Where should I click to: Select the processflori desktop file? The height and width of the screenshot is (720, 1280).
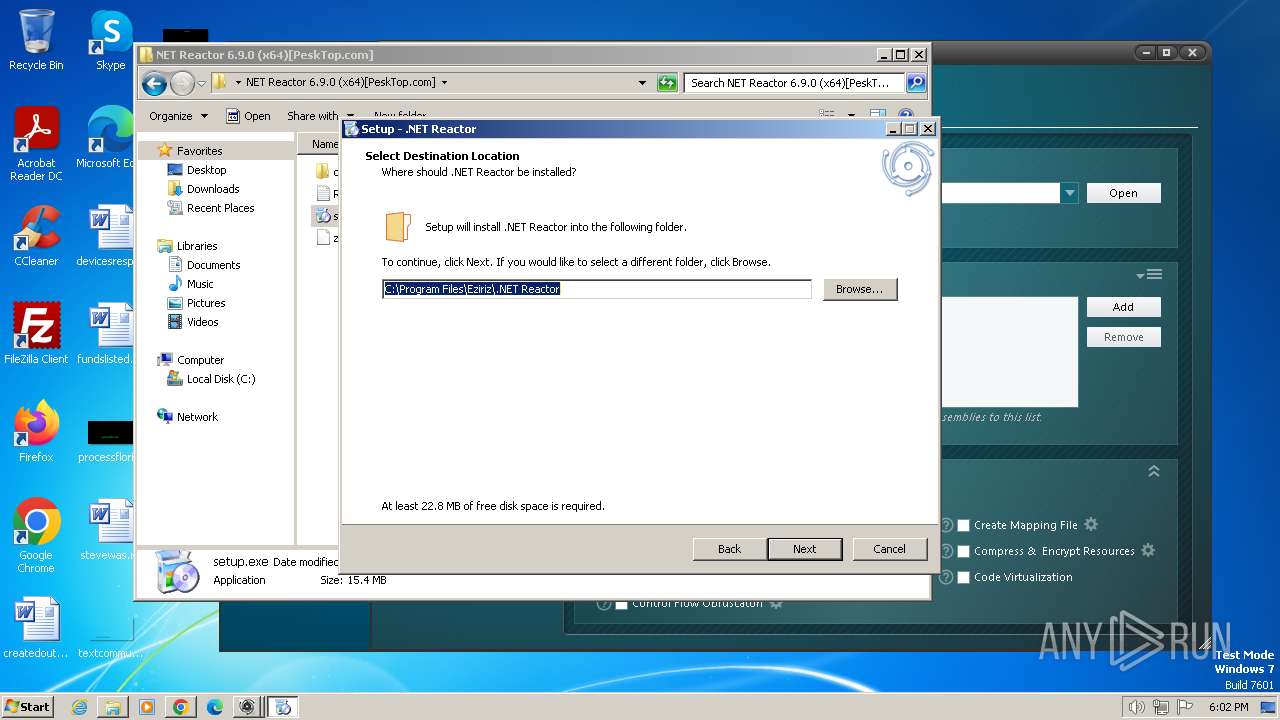(x=105, y=440)
